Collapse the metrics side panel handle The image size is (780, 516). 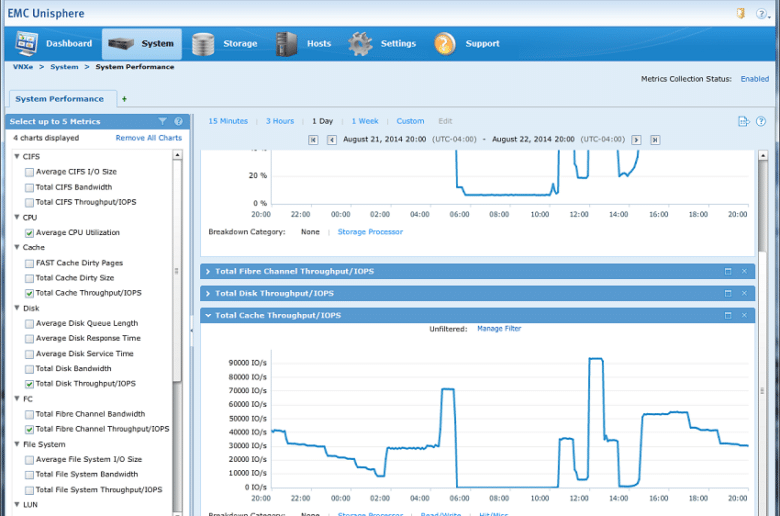pos(192,330)
